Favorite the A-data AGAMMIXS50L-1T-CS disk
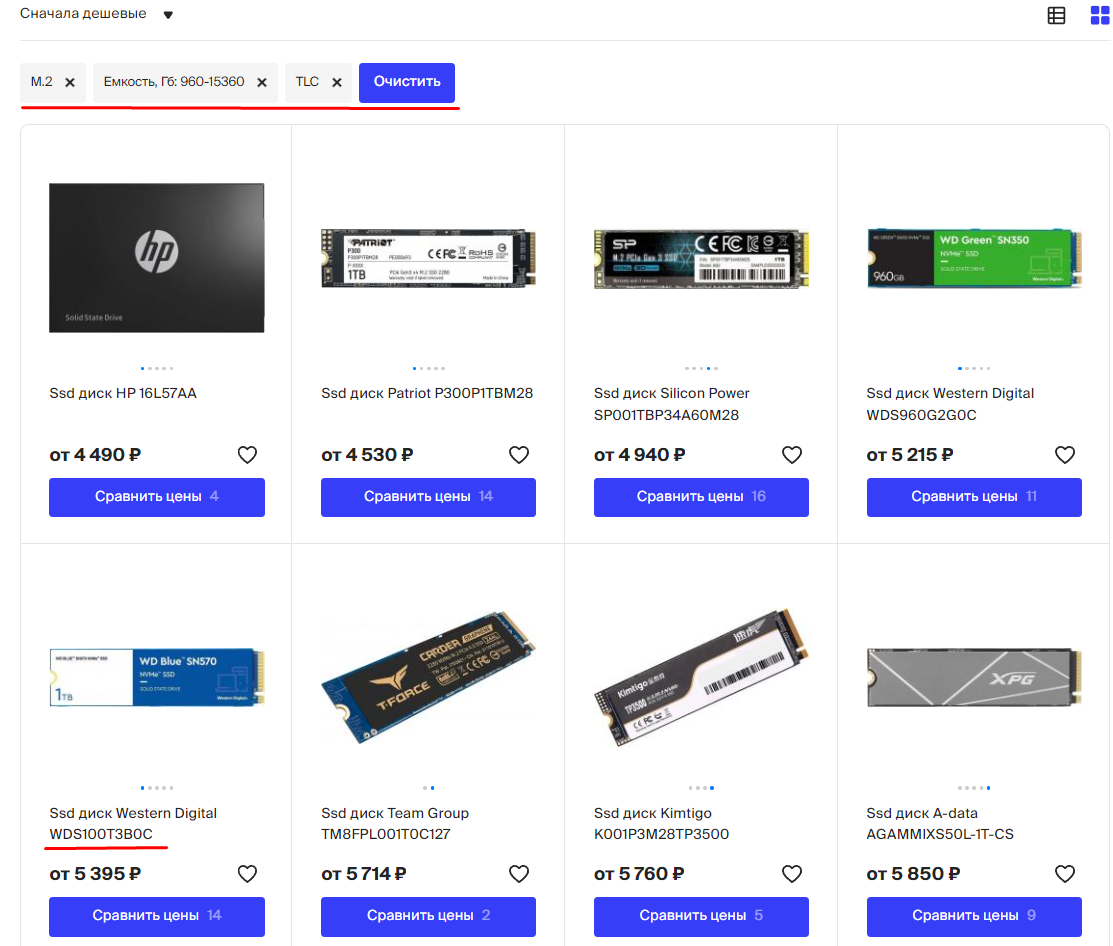The image size is (1113, 946). point(1064,874)
